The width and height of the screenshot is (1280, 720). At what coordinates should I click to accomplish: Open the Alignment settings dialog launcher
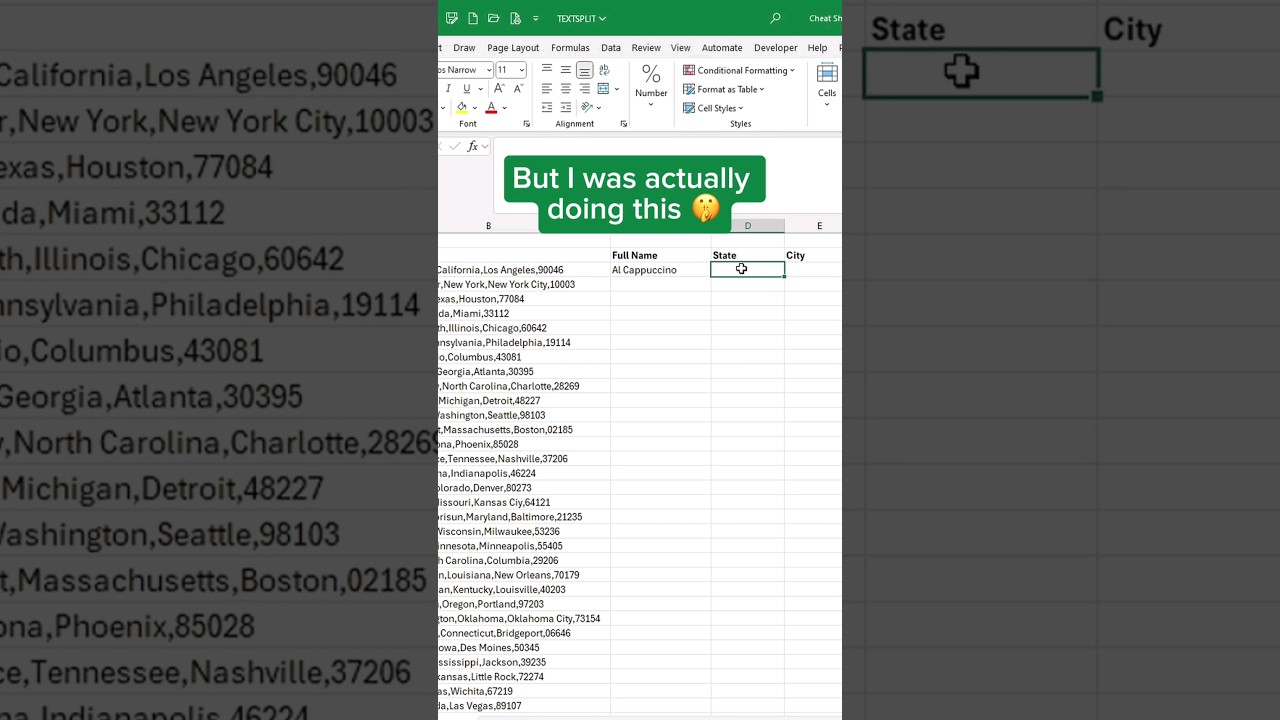[624, 124]
